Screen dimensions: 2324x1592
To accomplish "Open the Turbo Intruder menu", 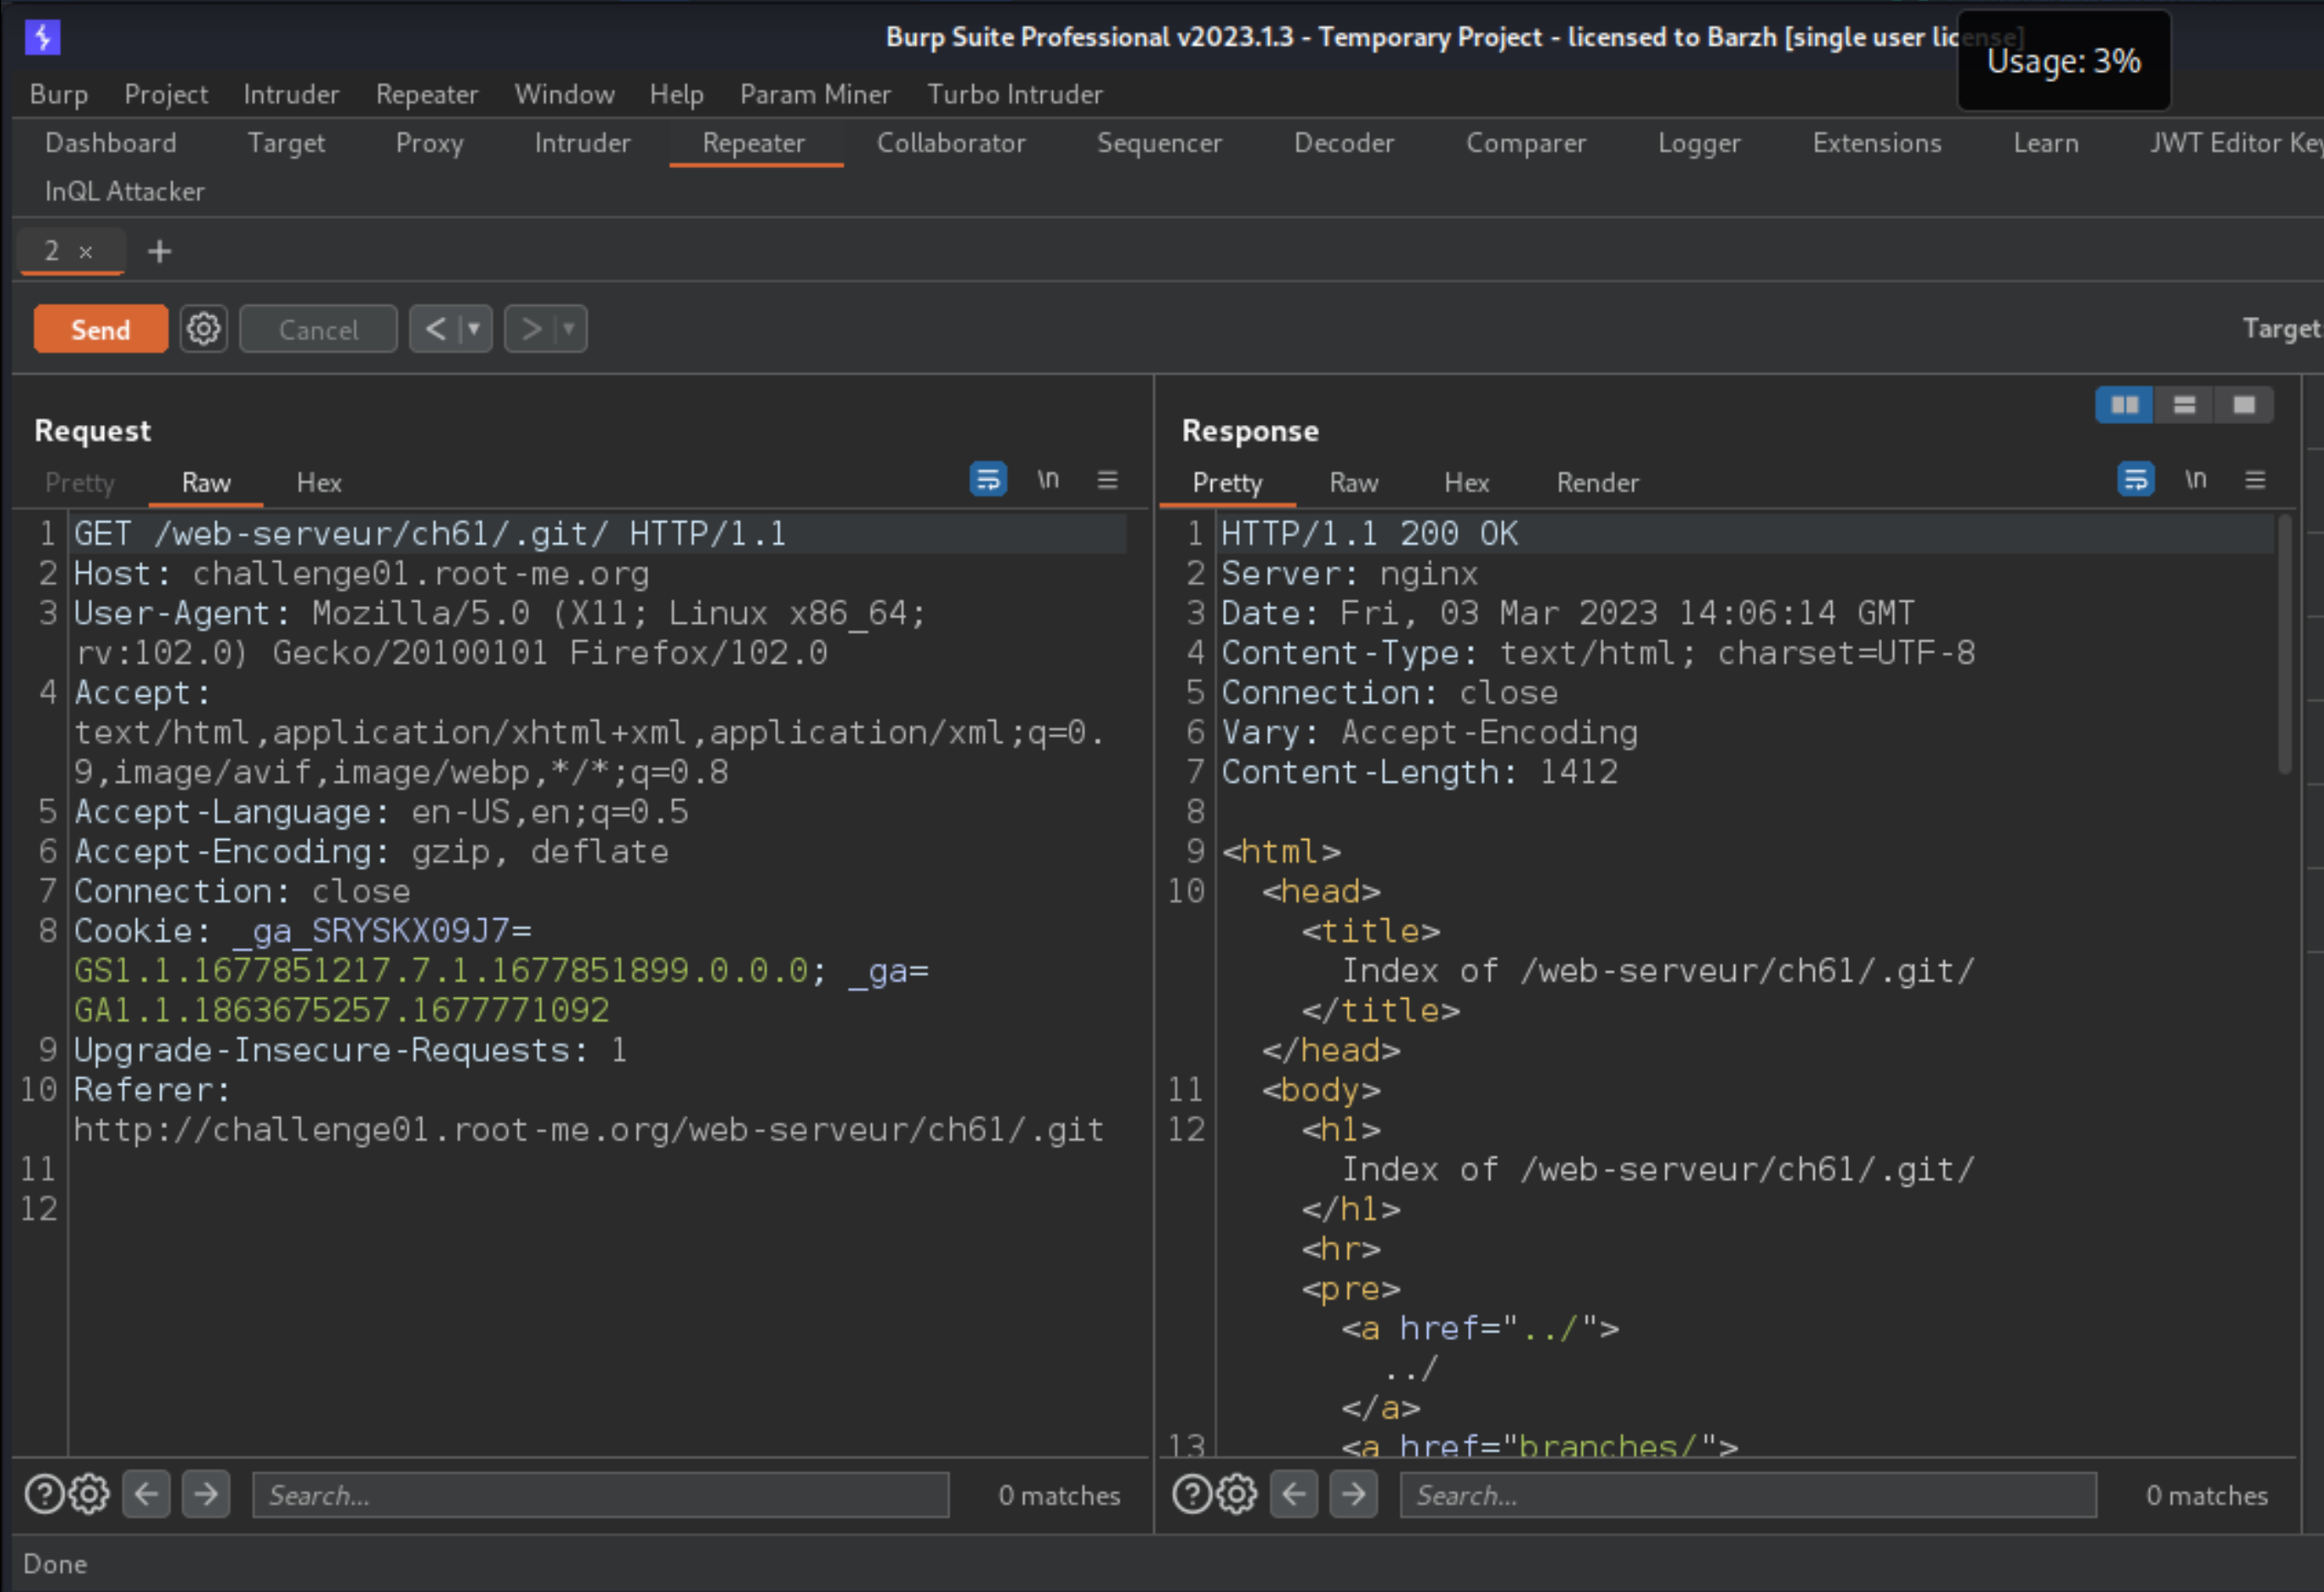I will (1014, 94).
